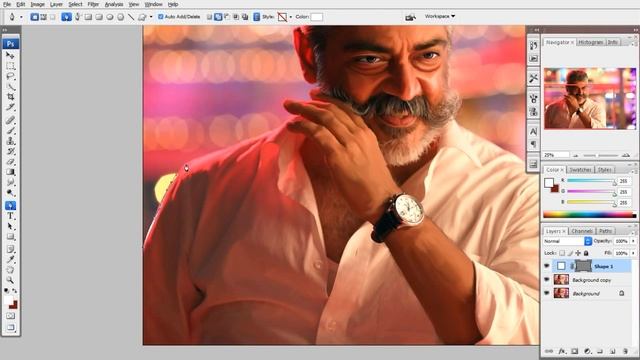
Task: Select the Zoom tool
Action: click(x=10, y=280)
